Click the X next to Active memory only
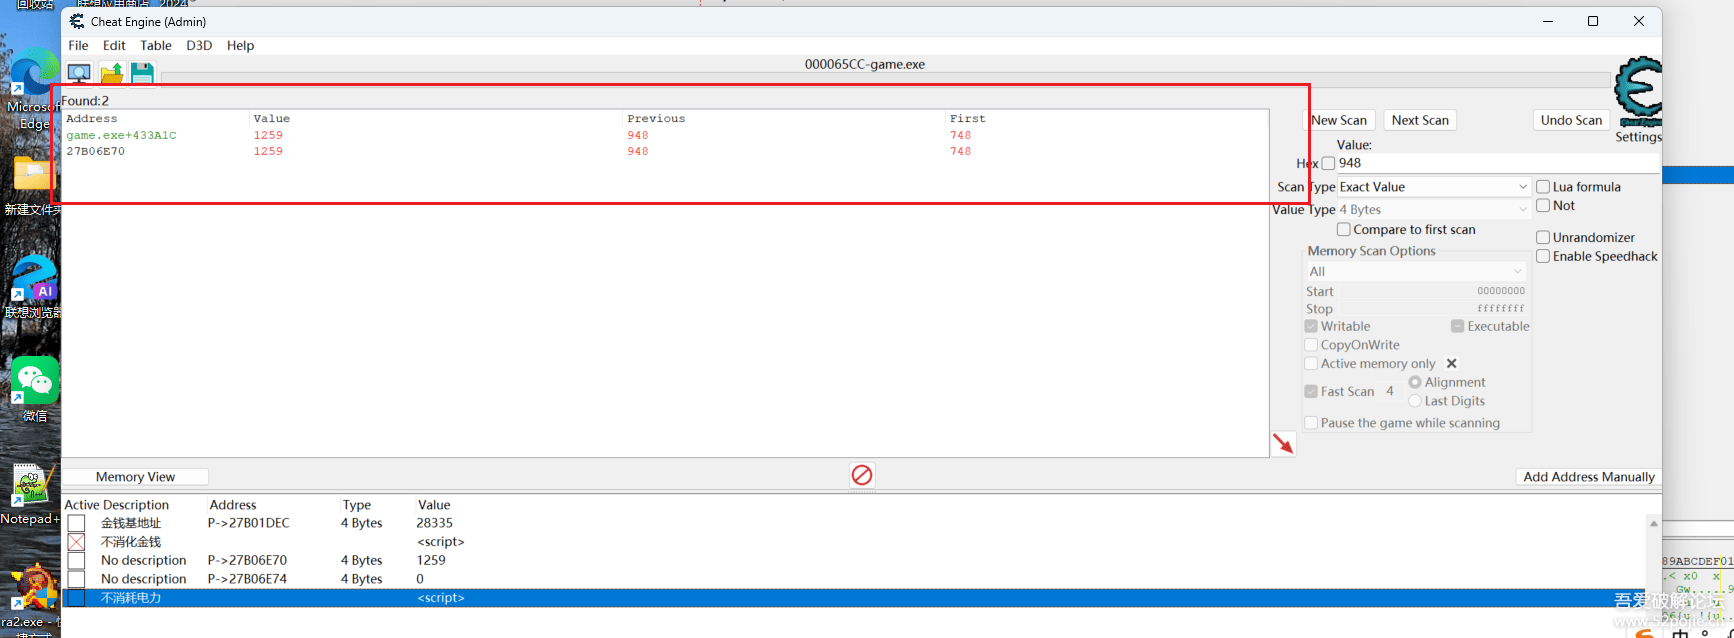This screenshot has height=638, width=1734. pos(1452,363)
